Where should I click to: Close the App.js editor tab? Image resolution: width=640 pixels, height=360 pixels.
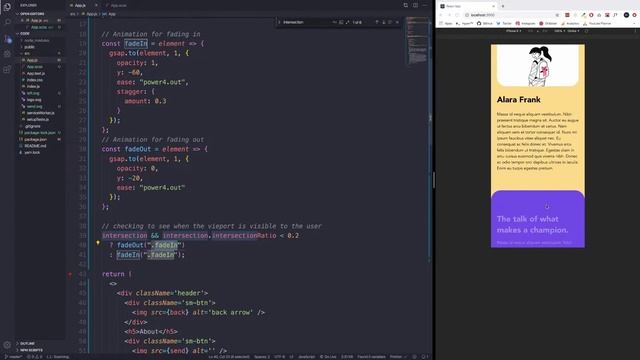(x=96, y=5)
